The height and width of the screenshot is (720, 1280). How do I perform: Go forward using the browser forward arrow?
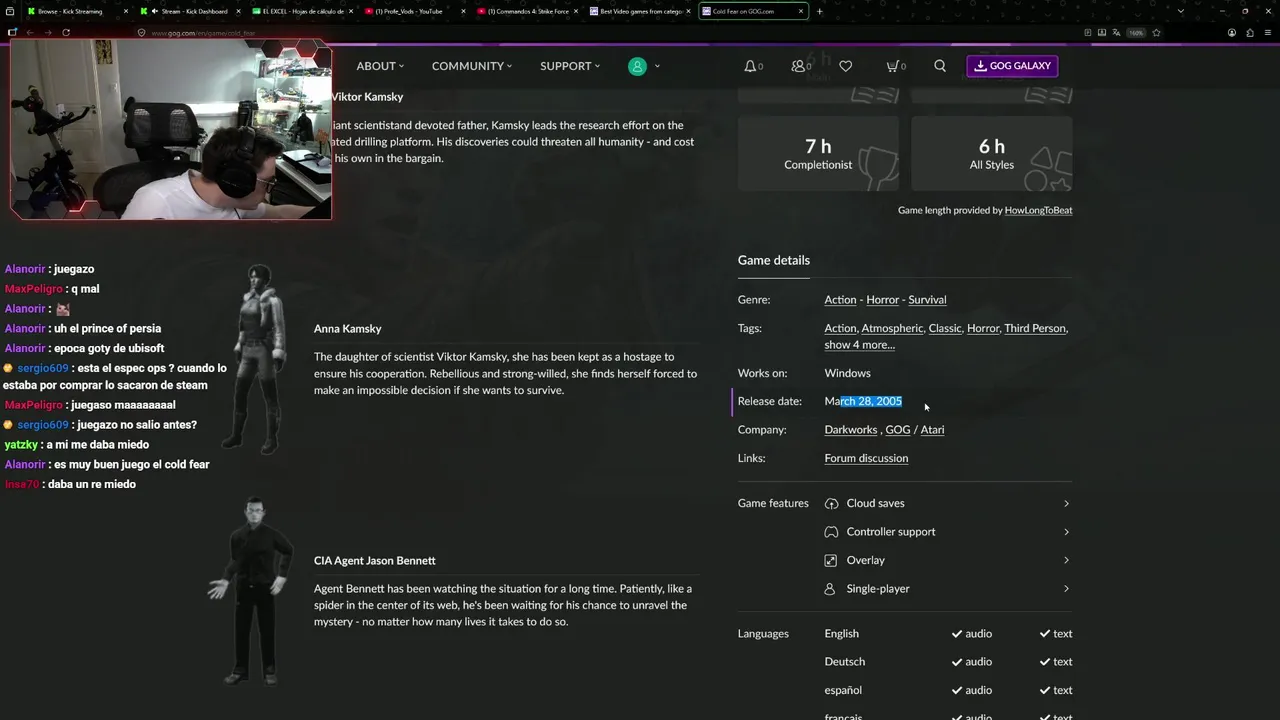pos(48,32)
